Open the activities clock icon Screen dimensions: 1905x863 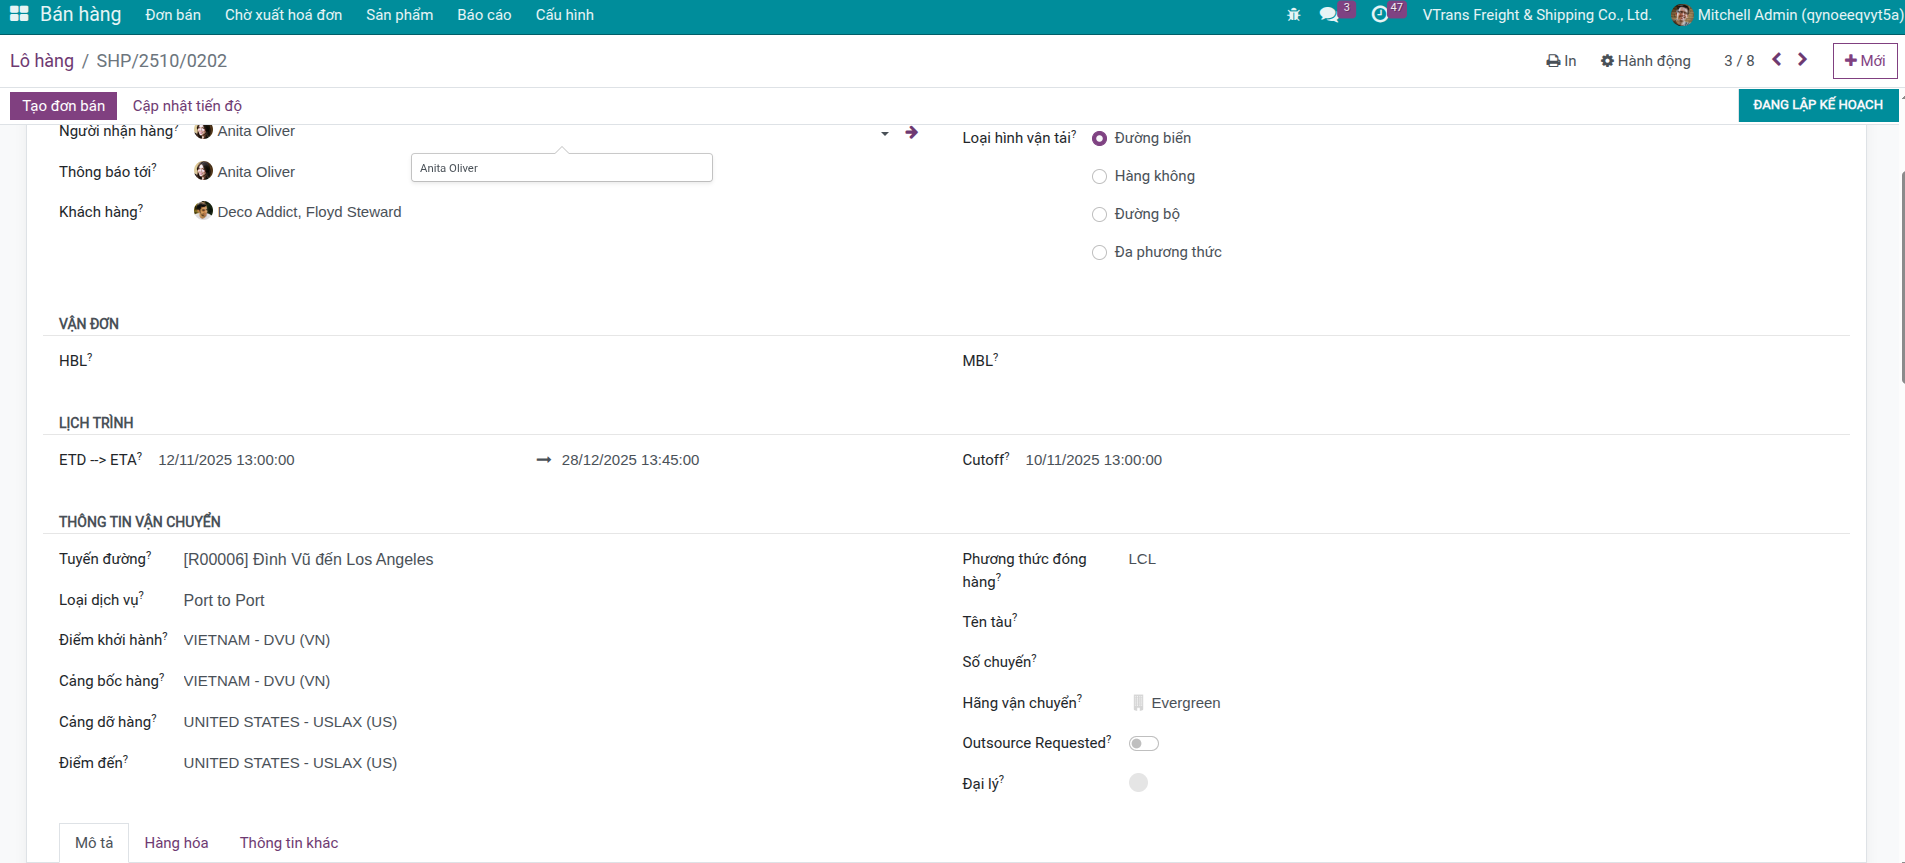(x=1380, y=15)
